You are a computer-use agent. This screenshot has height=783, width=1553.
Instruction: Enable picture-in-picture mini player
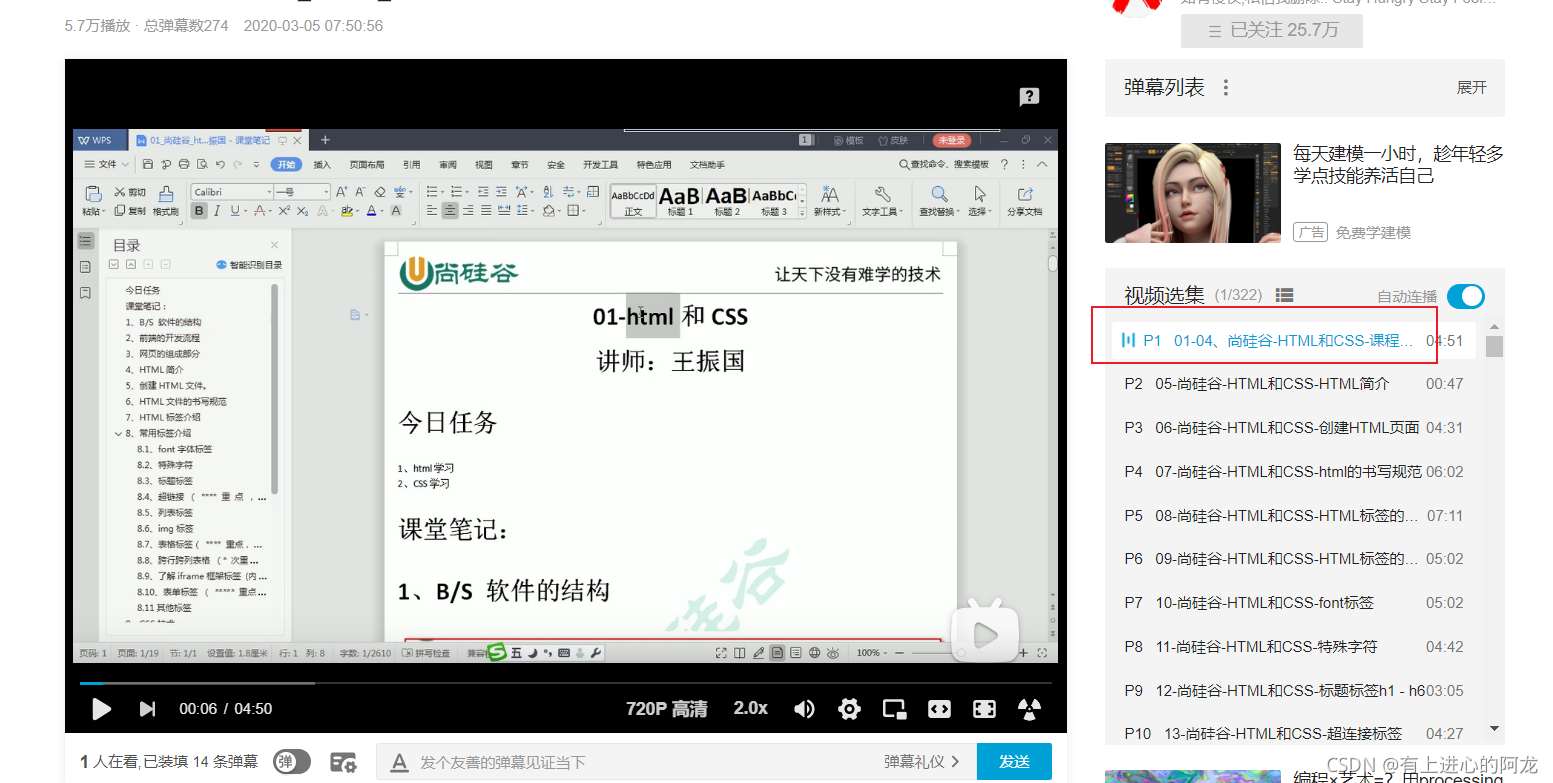pyautogui.click(x=894, y=709)
